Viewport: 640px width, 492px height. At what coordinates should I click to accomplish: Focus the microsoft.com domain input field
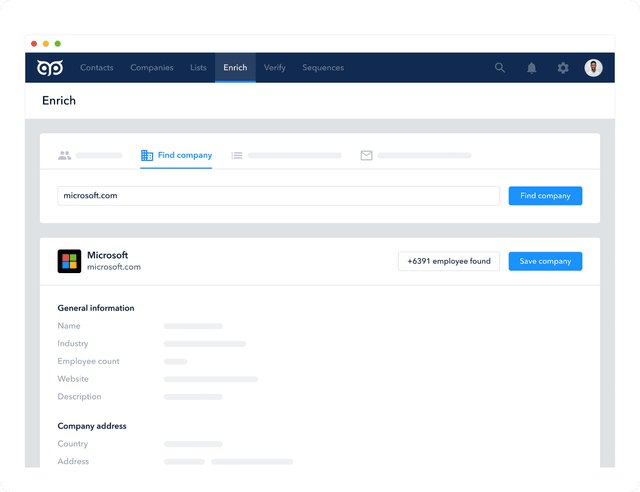278,196
